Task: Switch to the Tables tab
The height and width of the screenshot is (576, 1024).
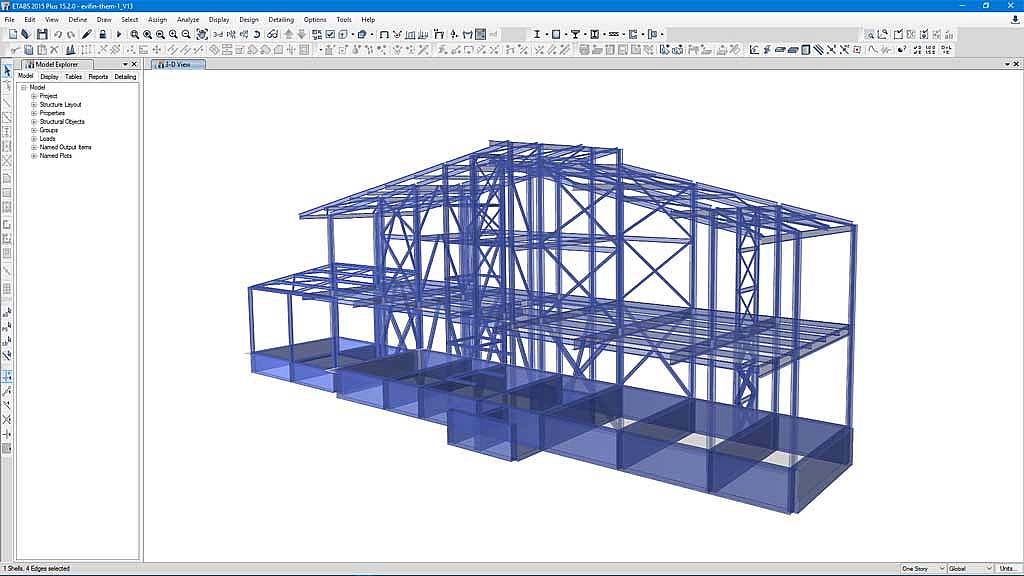Action: point(74,77)
